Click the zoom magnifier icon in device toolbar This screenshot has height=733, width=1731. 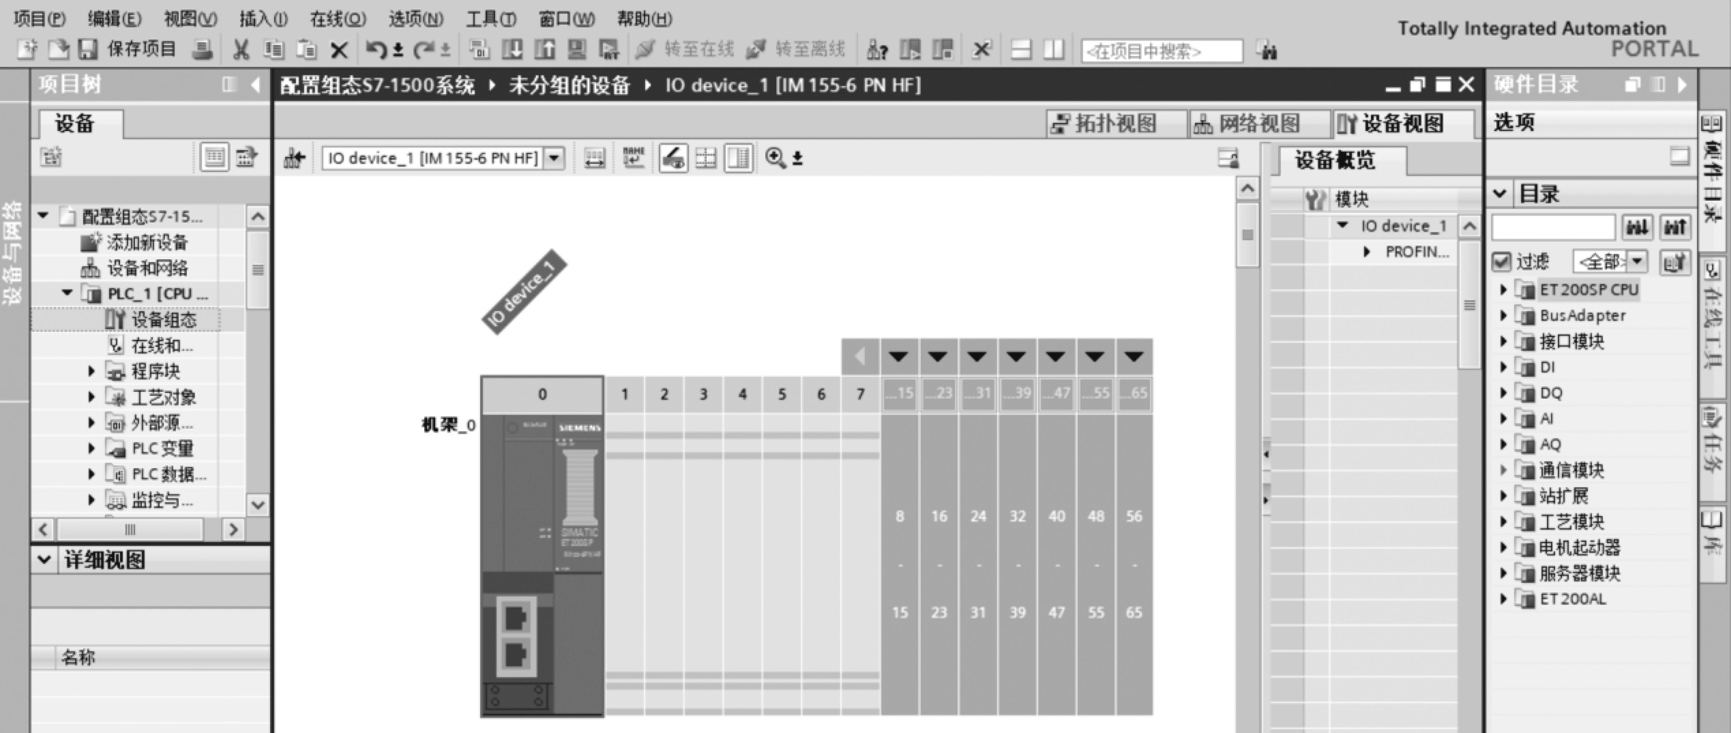tap(775, 158)
